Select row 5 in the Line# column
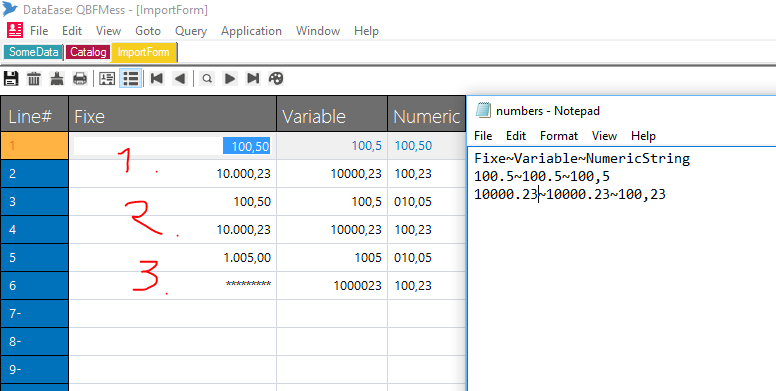776x391 pixels. point(35,257)
